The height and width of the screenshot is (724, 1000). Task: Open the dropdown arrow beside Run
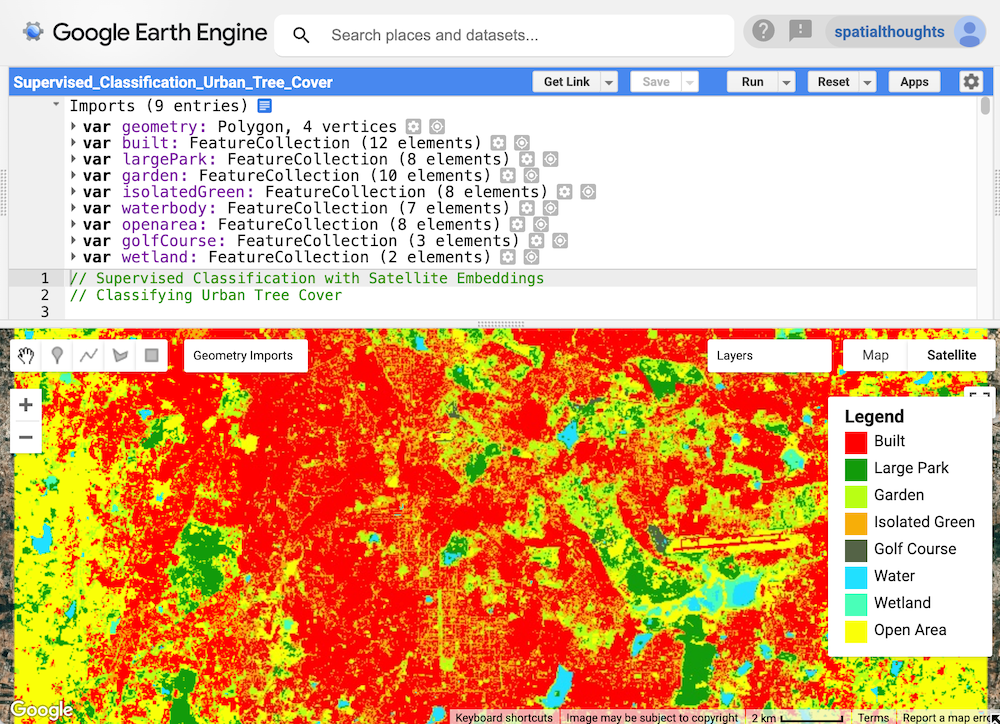click(787, 82)
